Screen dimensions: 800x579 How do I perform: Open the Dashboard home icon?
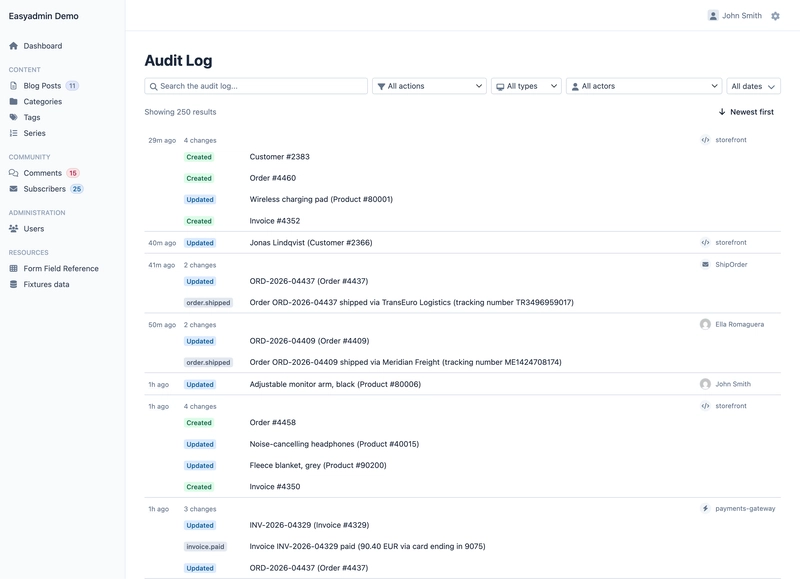pyautogui.click(x=14, y=46)
